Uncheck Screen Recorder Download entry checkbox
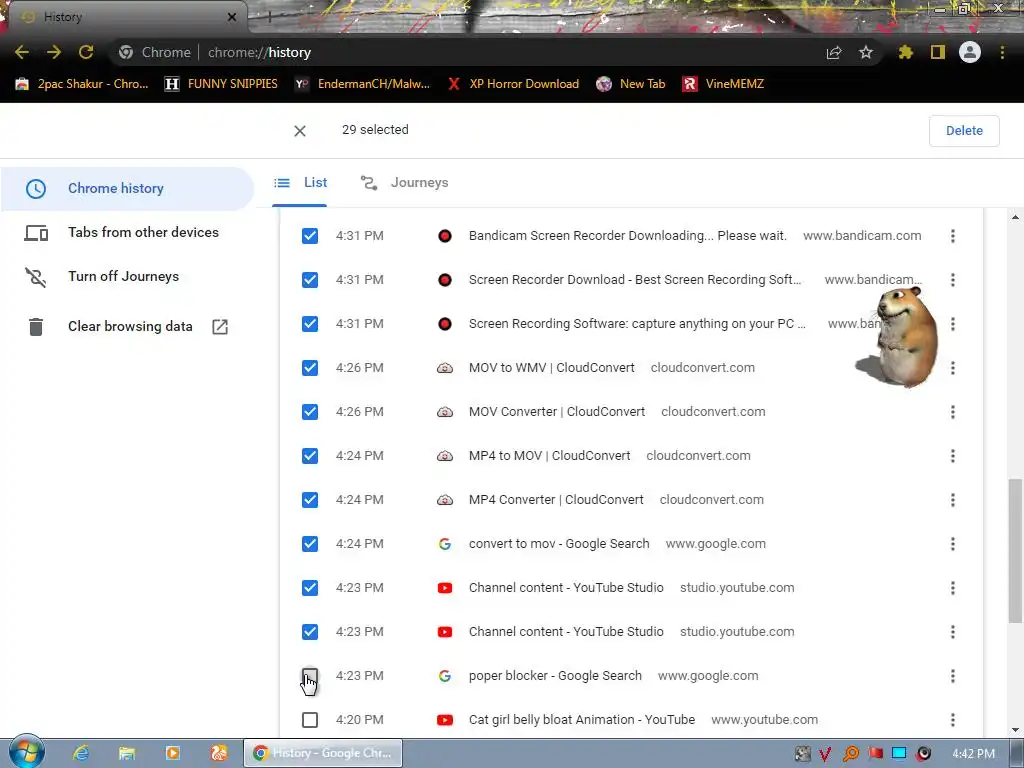This screenshot has width=1024, height=768. click(x=310, y=280)
